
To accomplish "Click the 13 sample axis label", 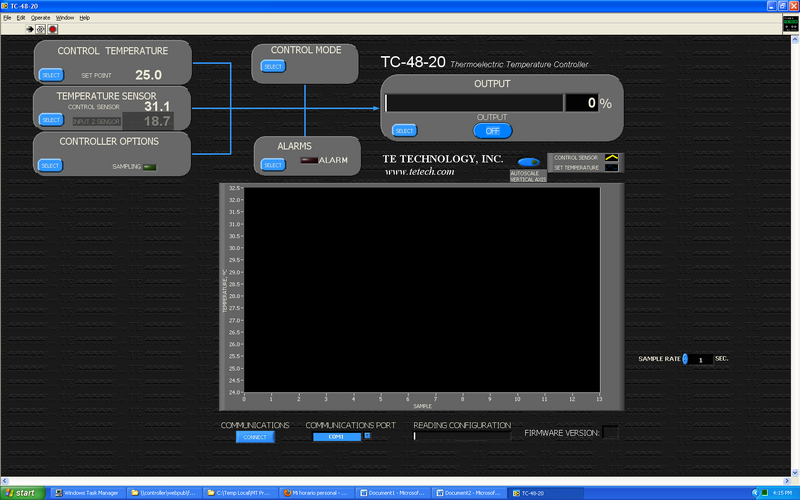I will coord(599,399).
